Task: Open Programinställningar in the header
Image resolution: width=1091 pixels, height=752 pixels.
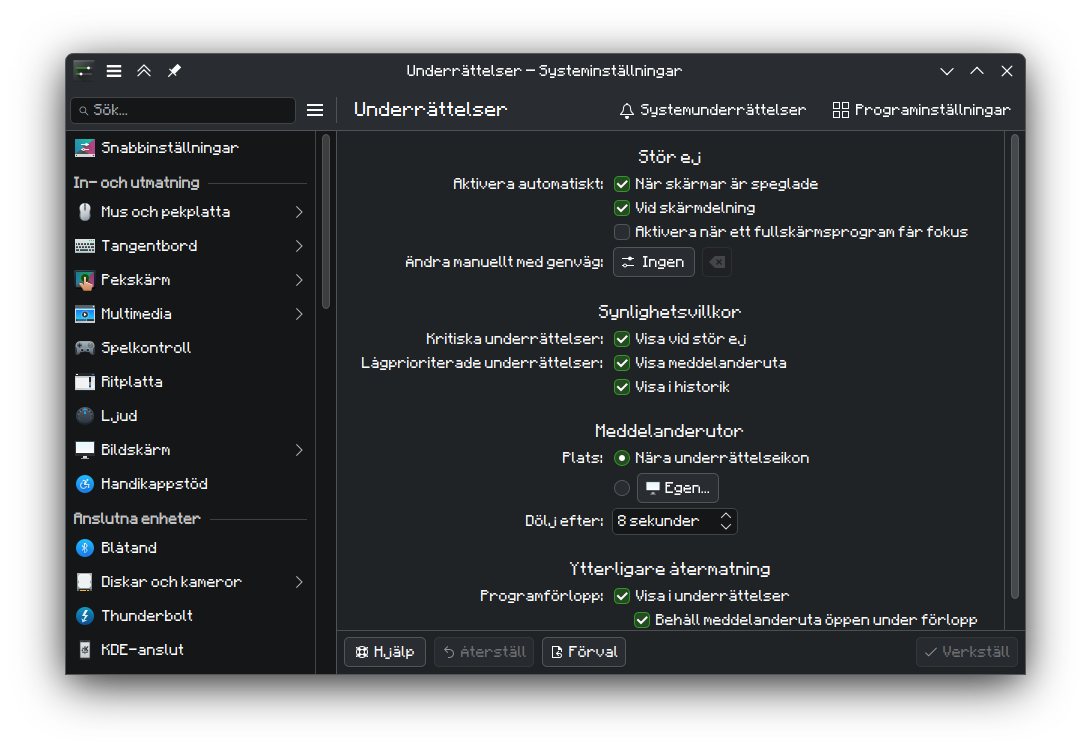Action: pos(921,110)
